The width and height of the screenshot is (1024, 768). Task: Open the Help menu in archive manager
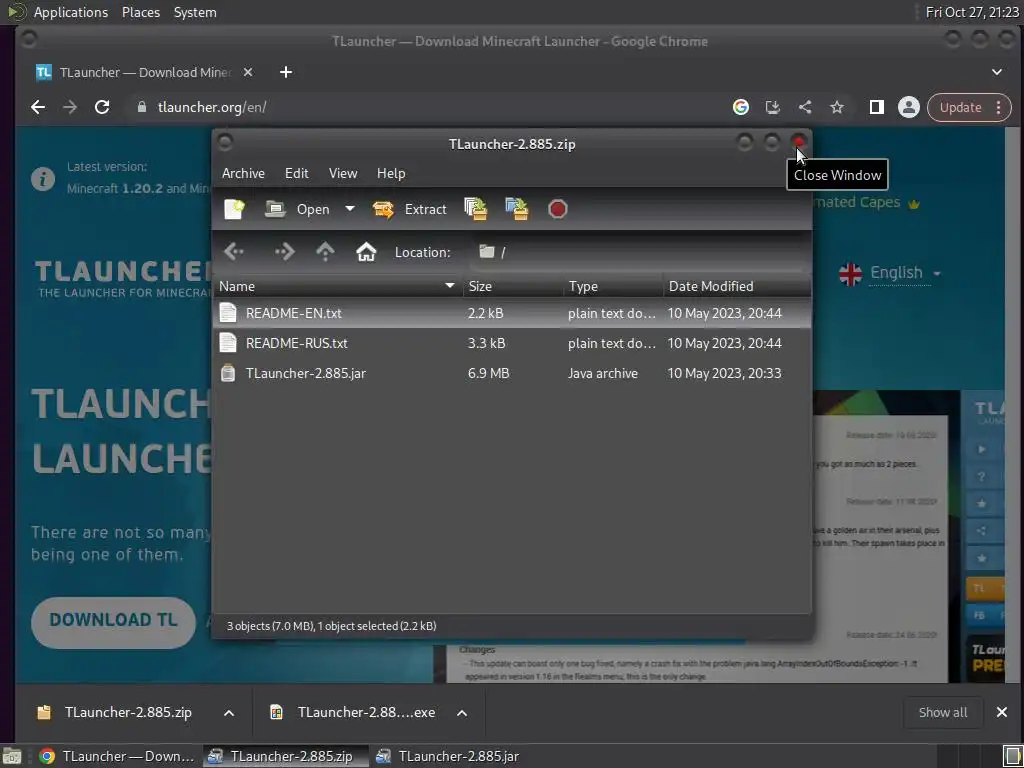point(391,173)
